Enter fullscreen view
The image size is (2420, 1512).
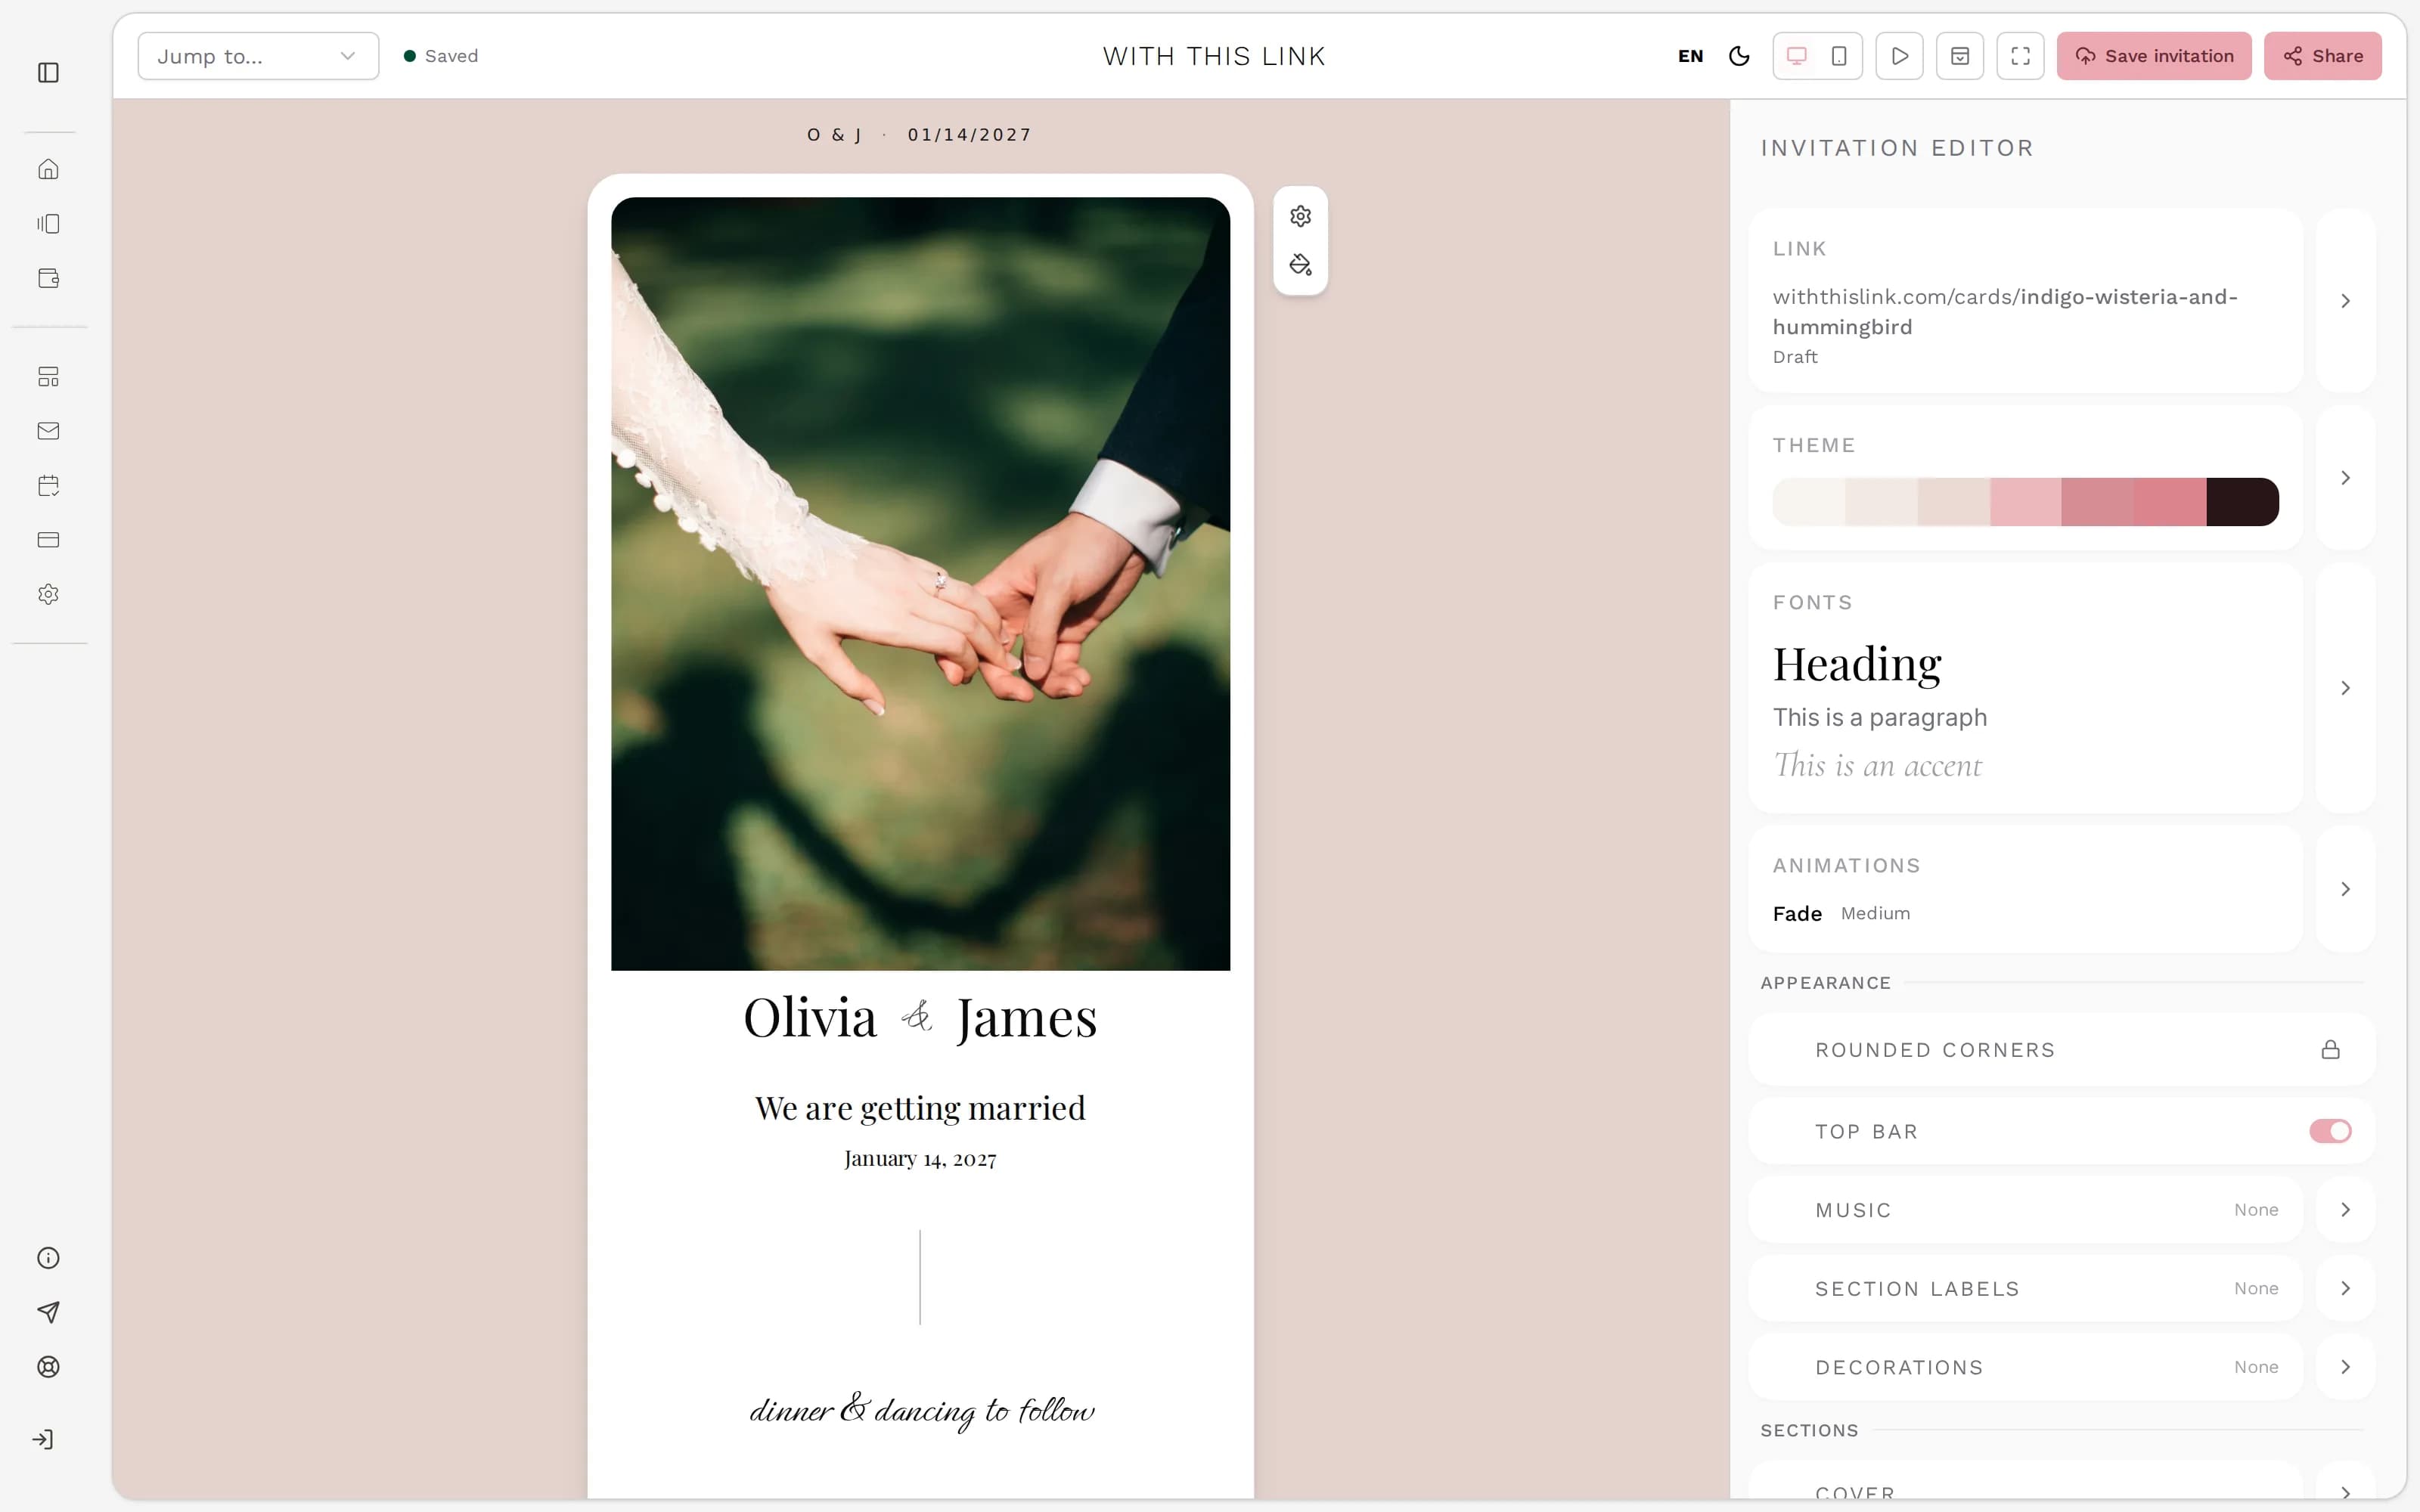tap(2020, 56)
